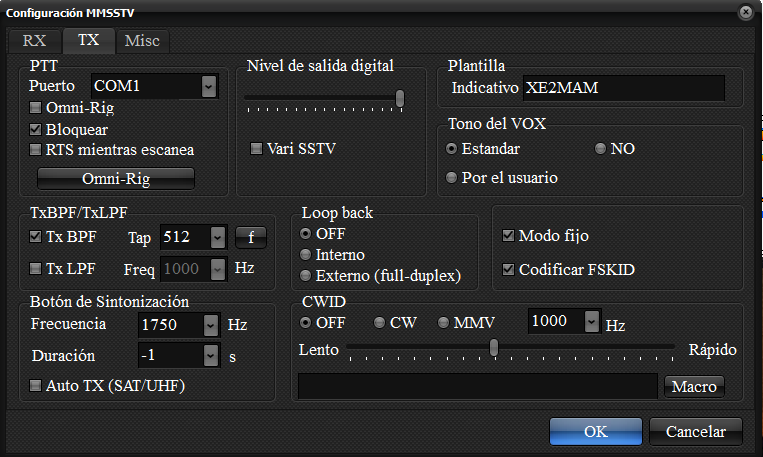
Task: Click the Lento-Rápido speed slider handle
Action: point(494,347)
